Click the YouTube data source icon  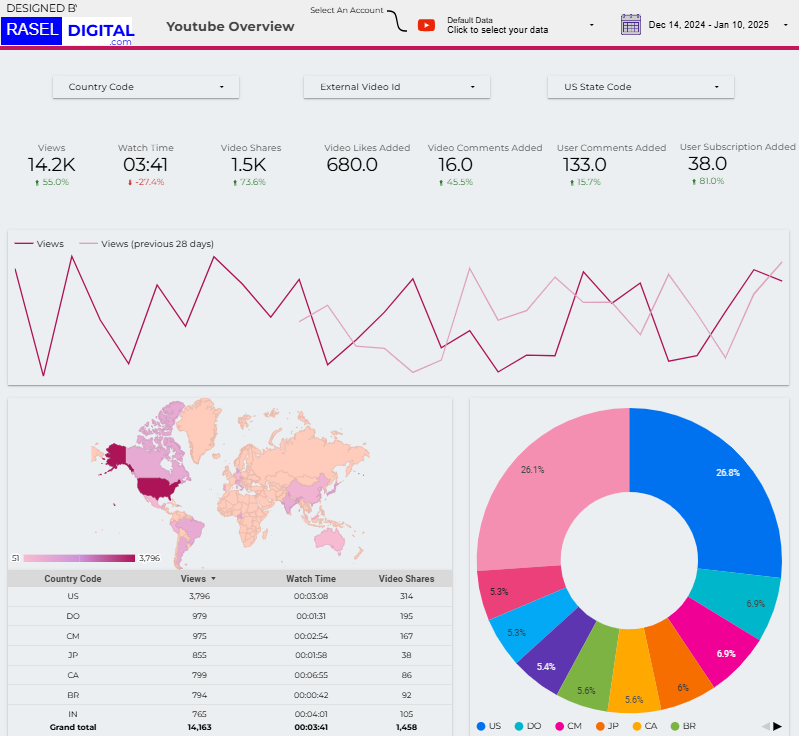point(426,25)
